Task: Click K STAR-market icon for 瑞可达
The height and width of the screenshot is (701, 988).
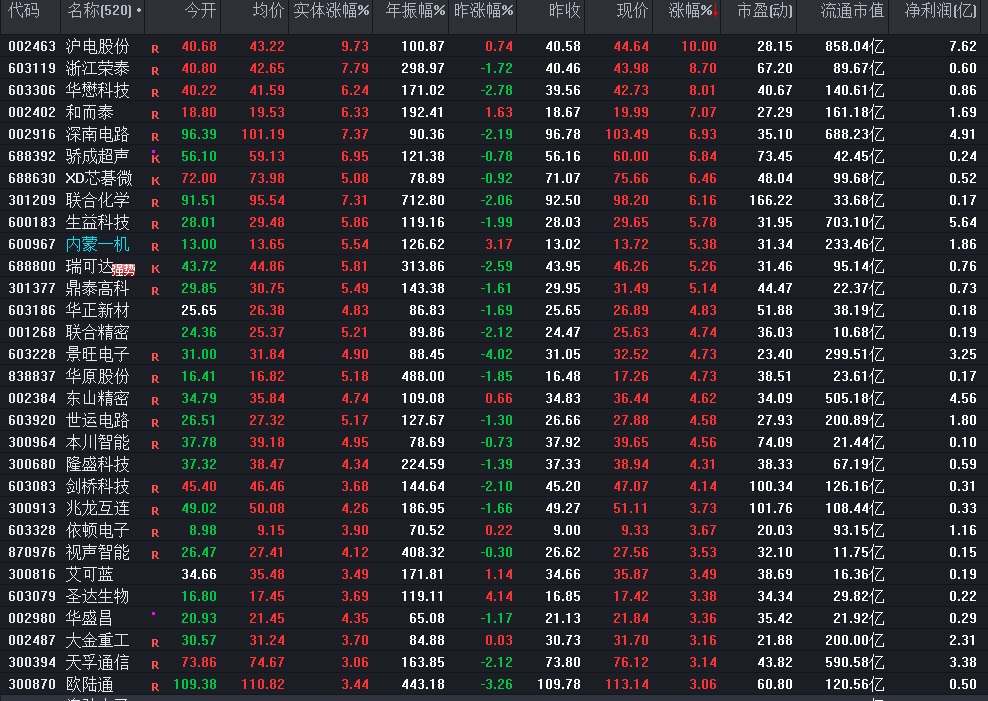Action: click(155, 270)
